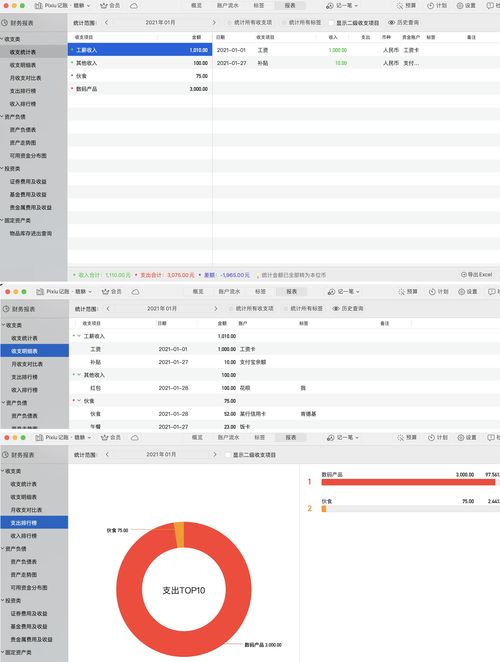
Task: Switch to 账户流水 tab in the top window
Action: tap(228, 6)
